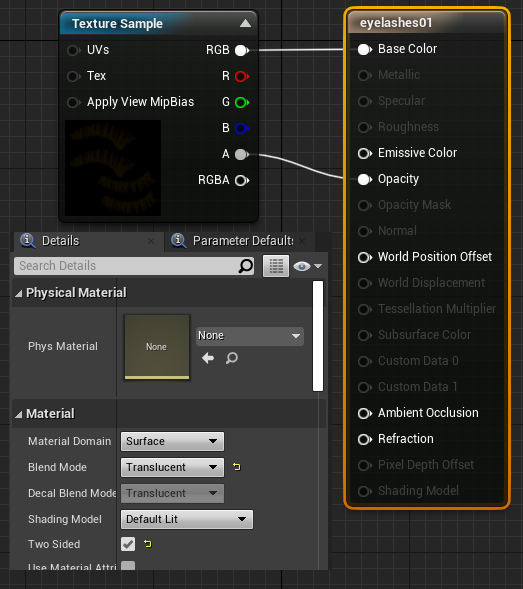Click the Refraction input pin
This screenshot has height=589, width=523.
pos(364,439)
